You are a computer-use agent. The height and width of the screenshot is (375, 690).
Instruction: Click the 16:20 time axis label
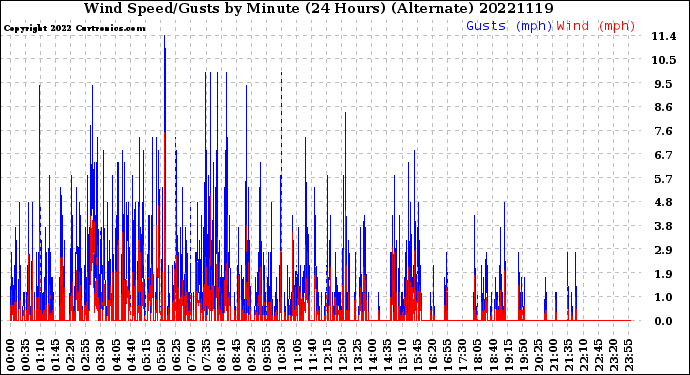tap(432, 354)
